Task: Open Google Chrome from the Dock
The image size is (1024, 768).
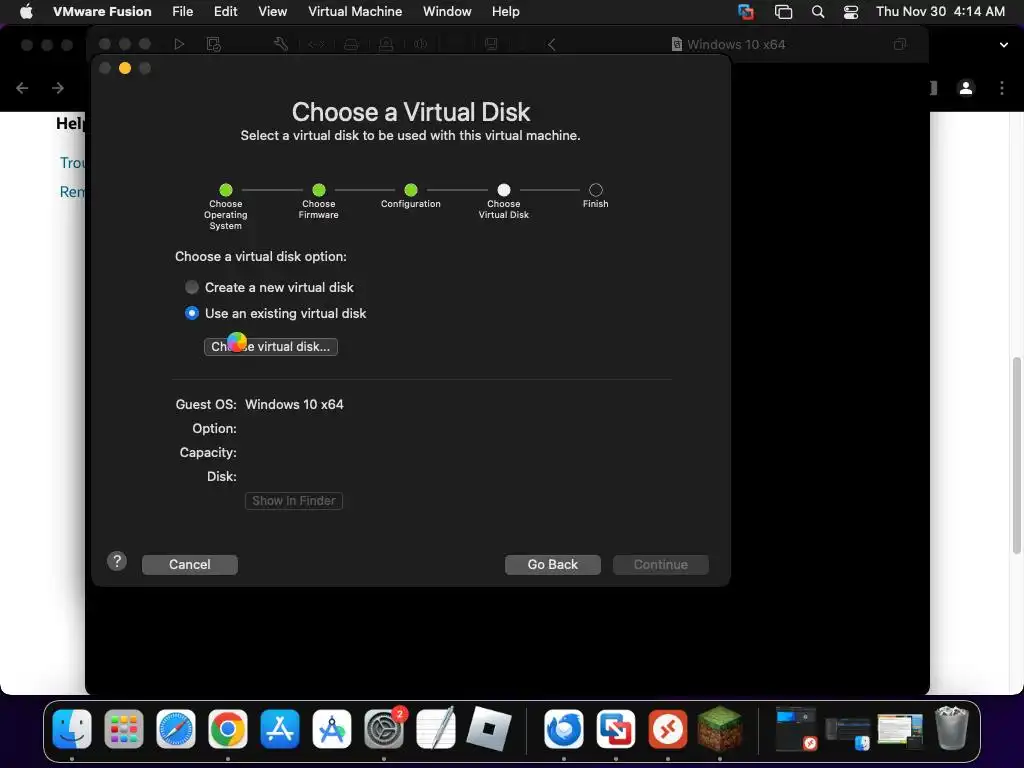Action: click(x=227, y=729)
